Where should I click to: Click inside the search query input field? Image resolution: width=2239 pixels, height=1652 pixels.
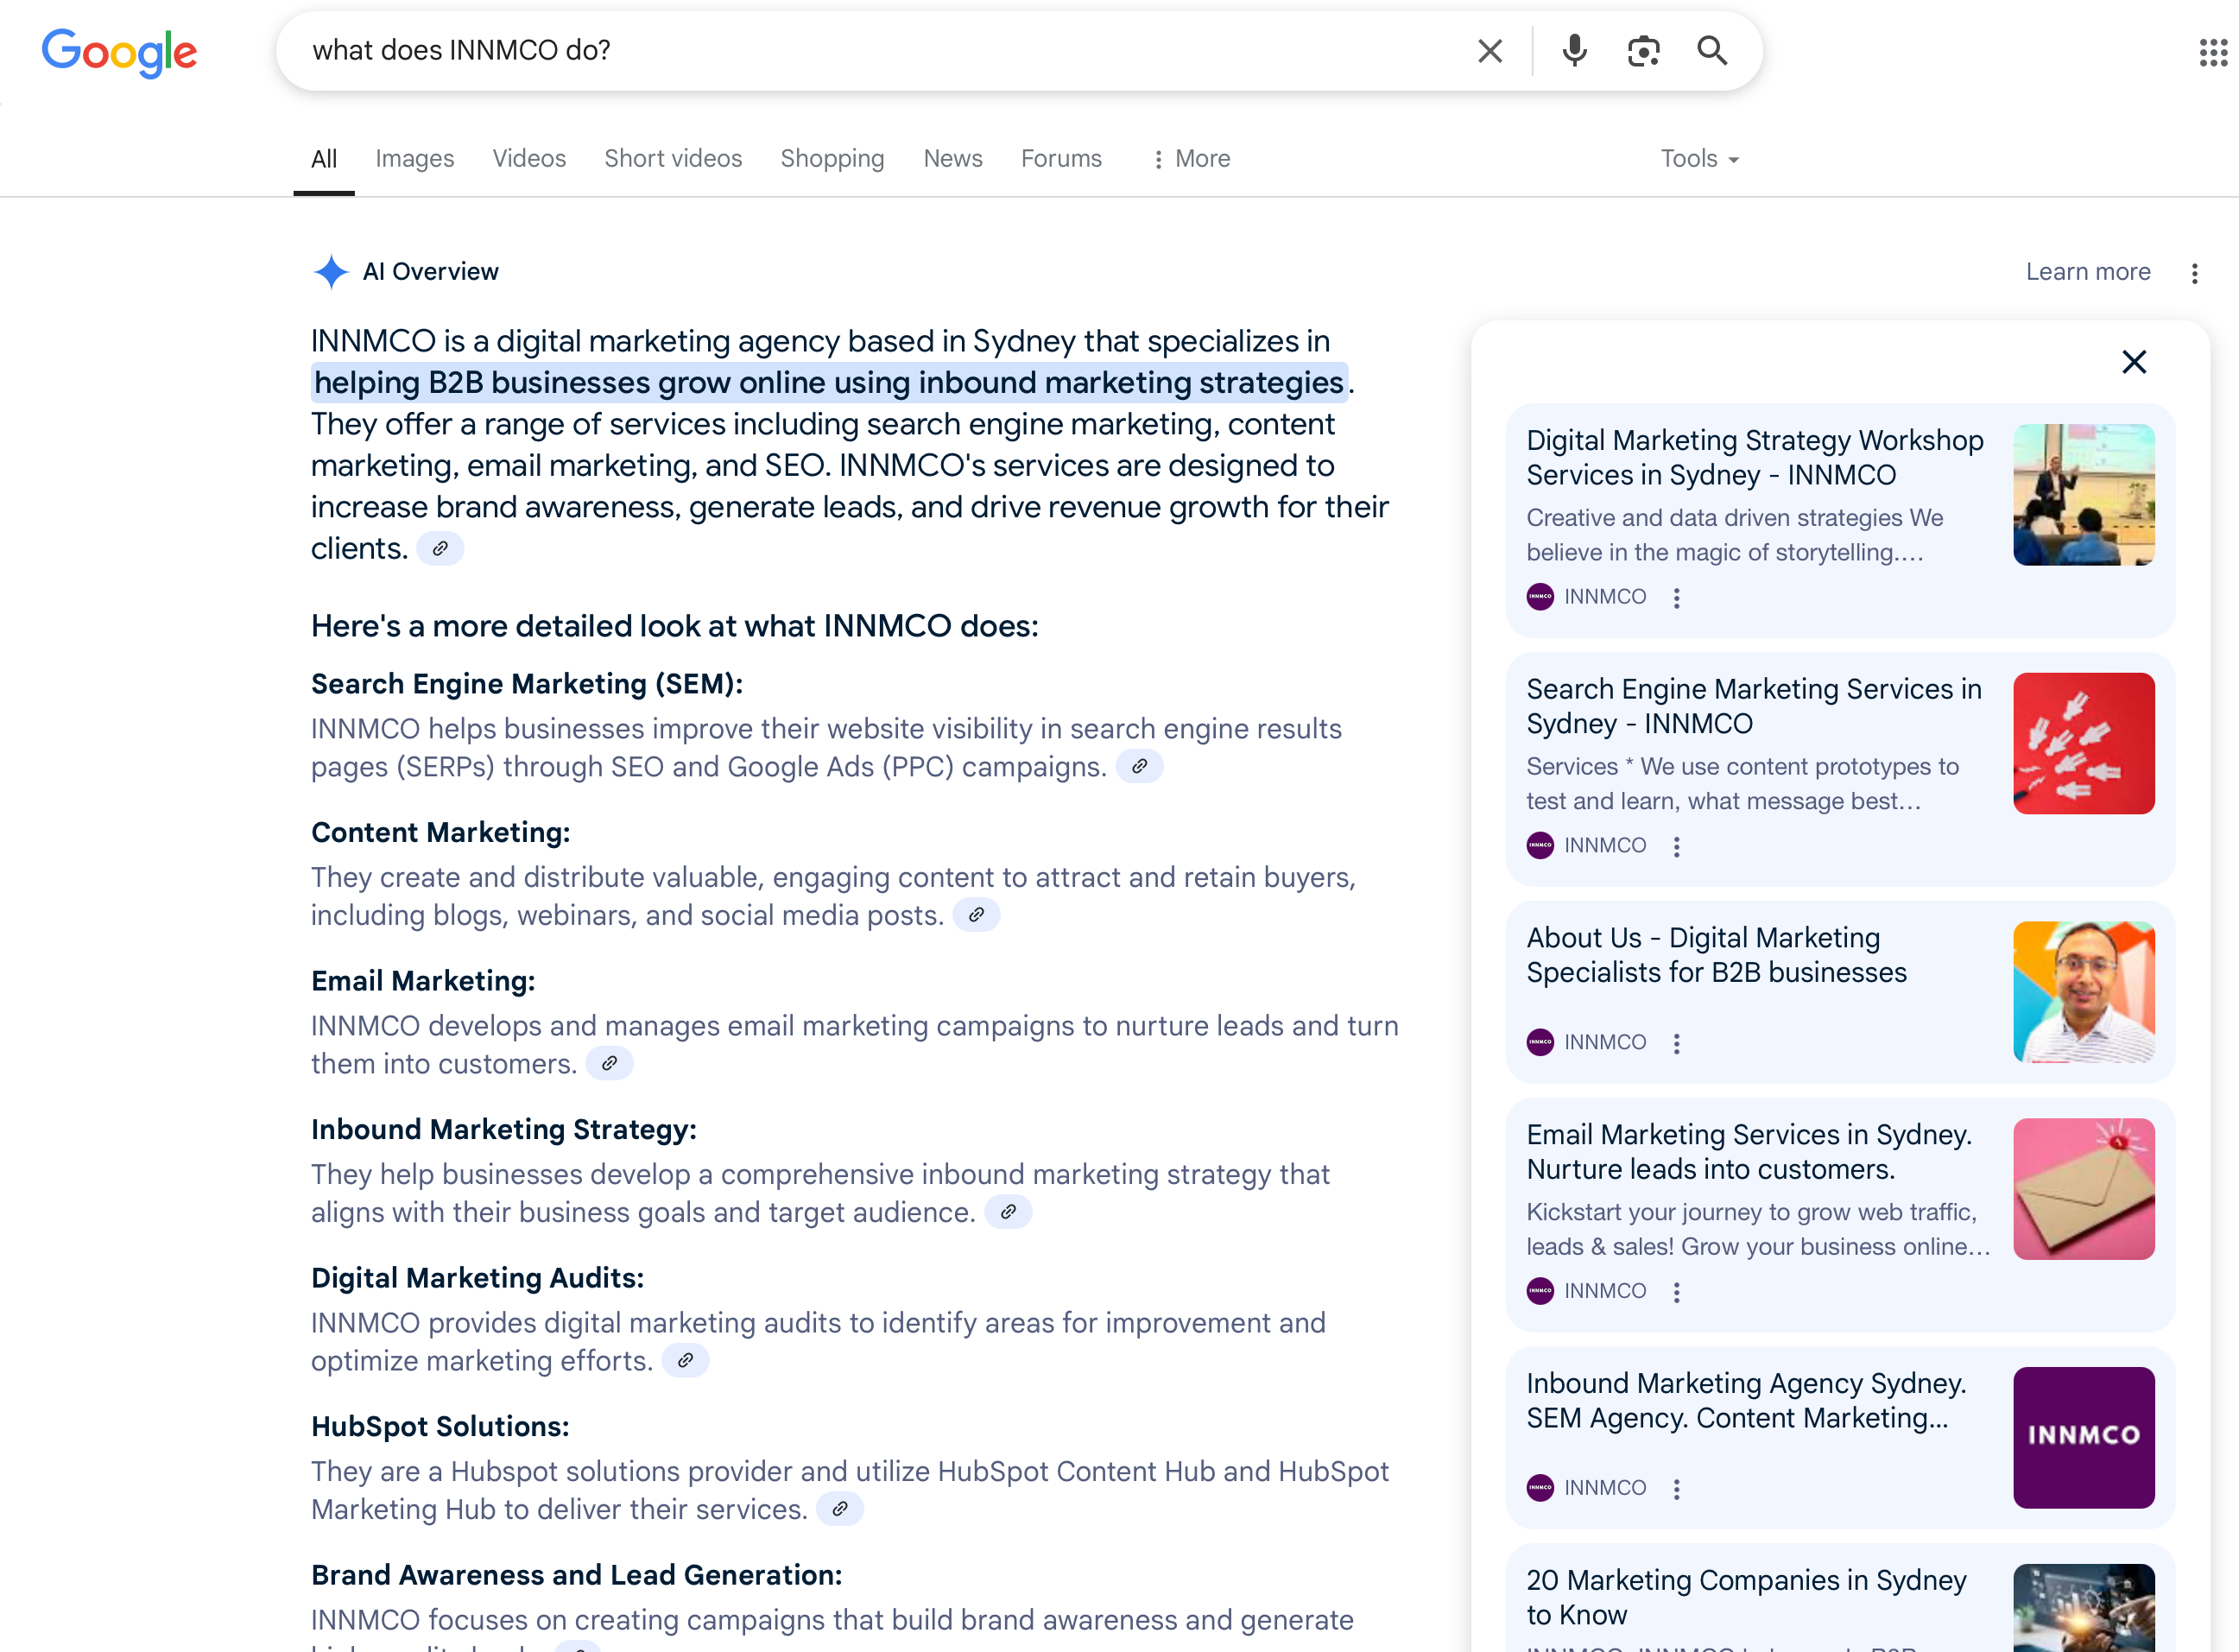(x=880, y=51)
